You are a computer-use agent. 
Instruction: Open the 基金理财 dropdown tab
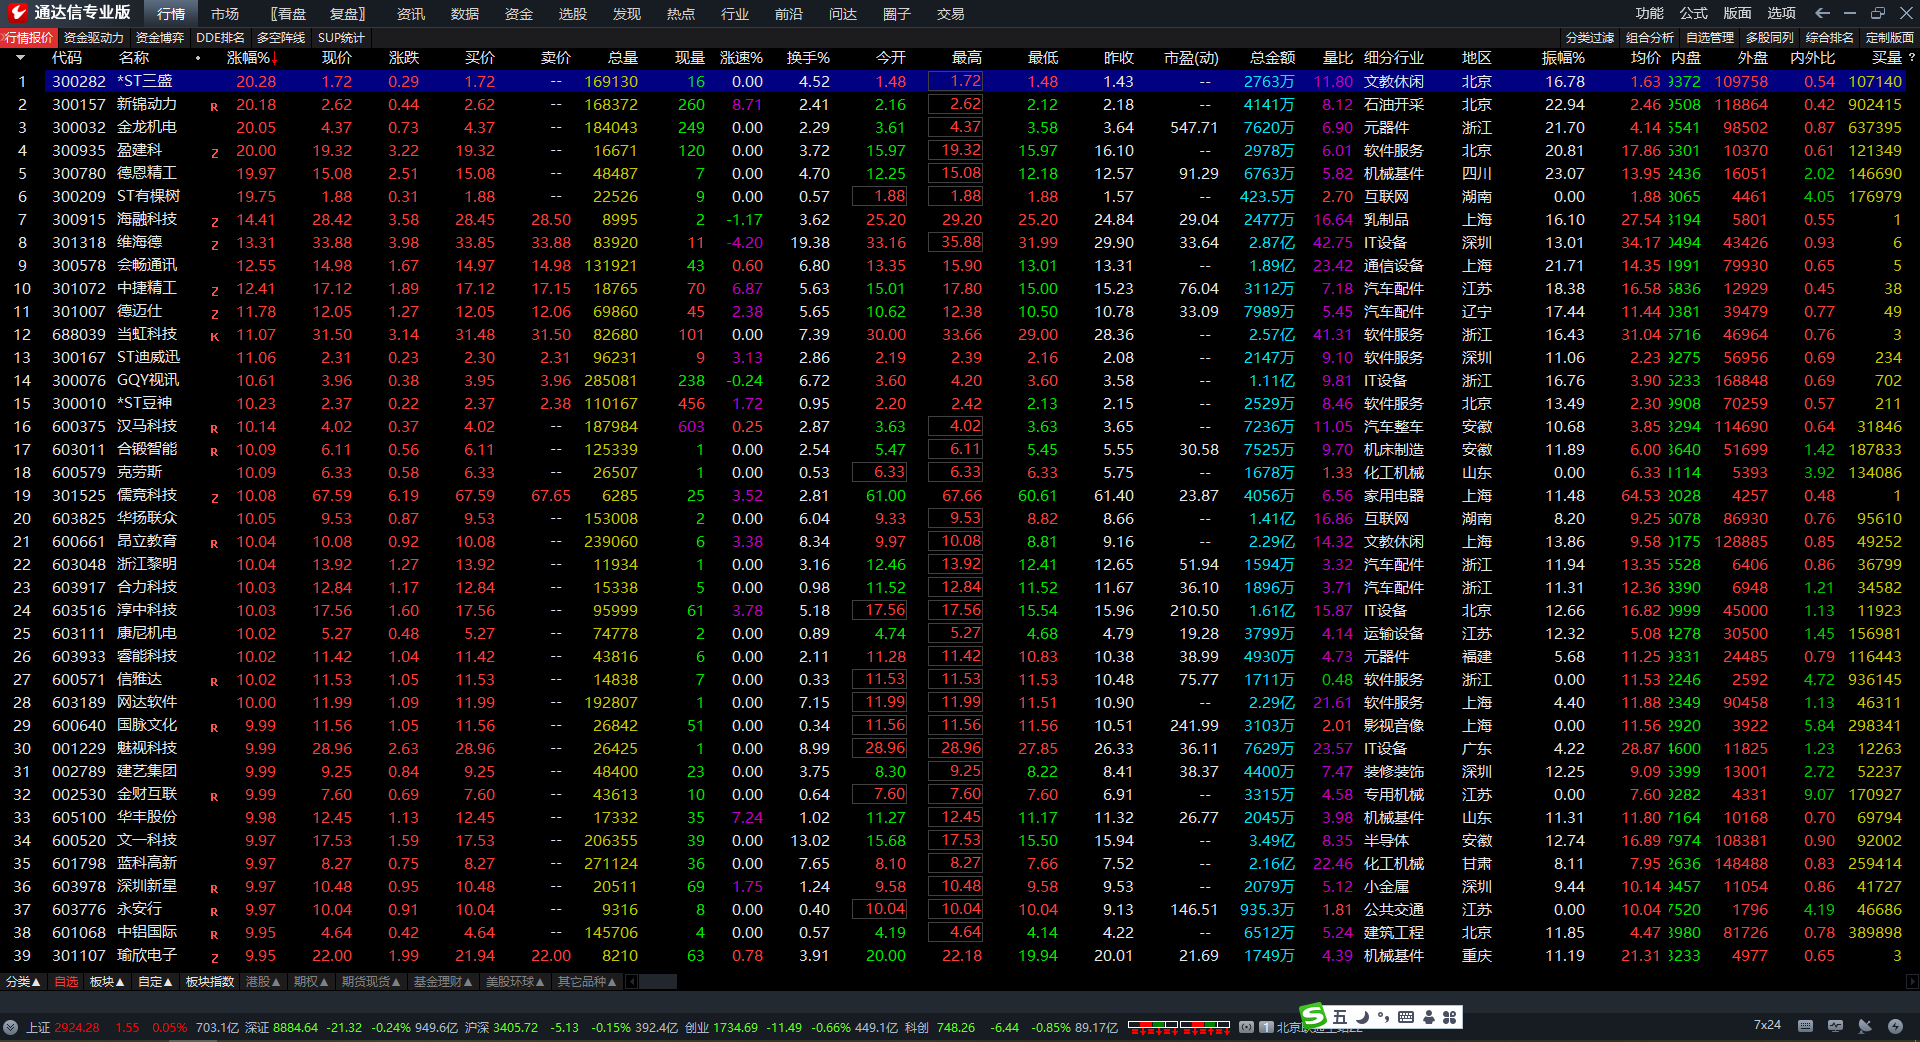click(x=443, y=982)
